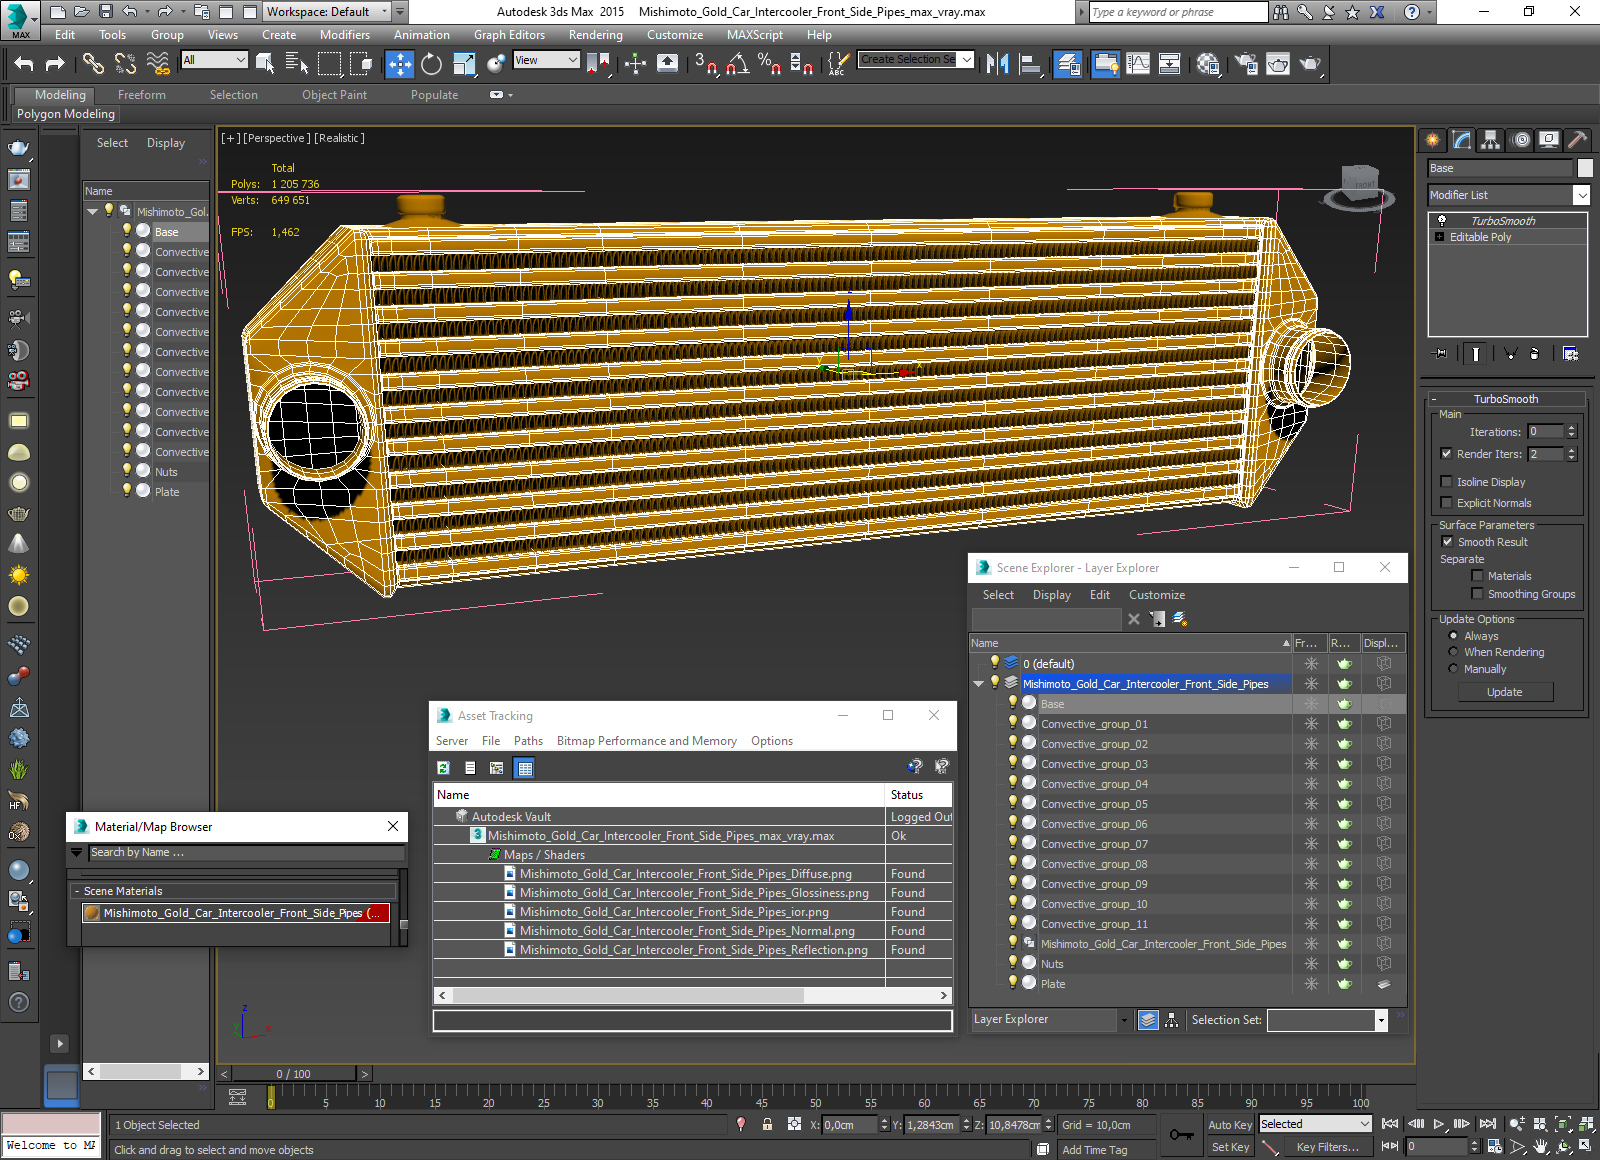
Task: Enable Isoline Display checkbox
Action: coord(1446,482)
